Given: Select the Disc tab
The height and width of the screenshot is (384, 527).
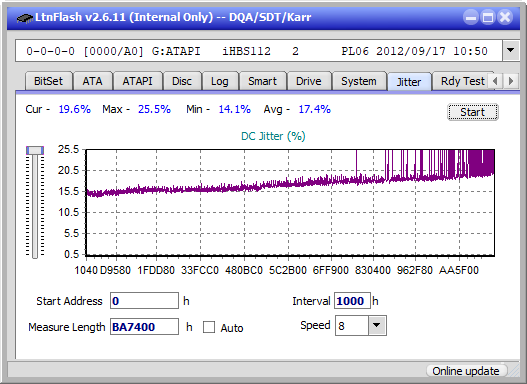Looking at the screenshot, I should coord(182,81).
